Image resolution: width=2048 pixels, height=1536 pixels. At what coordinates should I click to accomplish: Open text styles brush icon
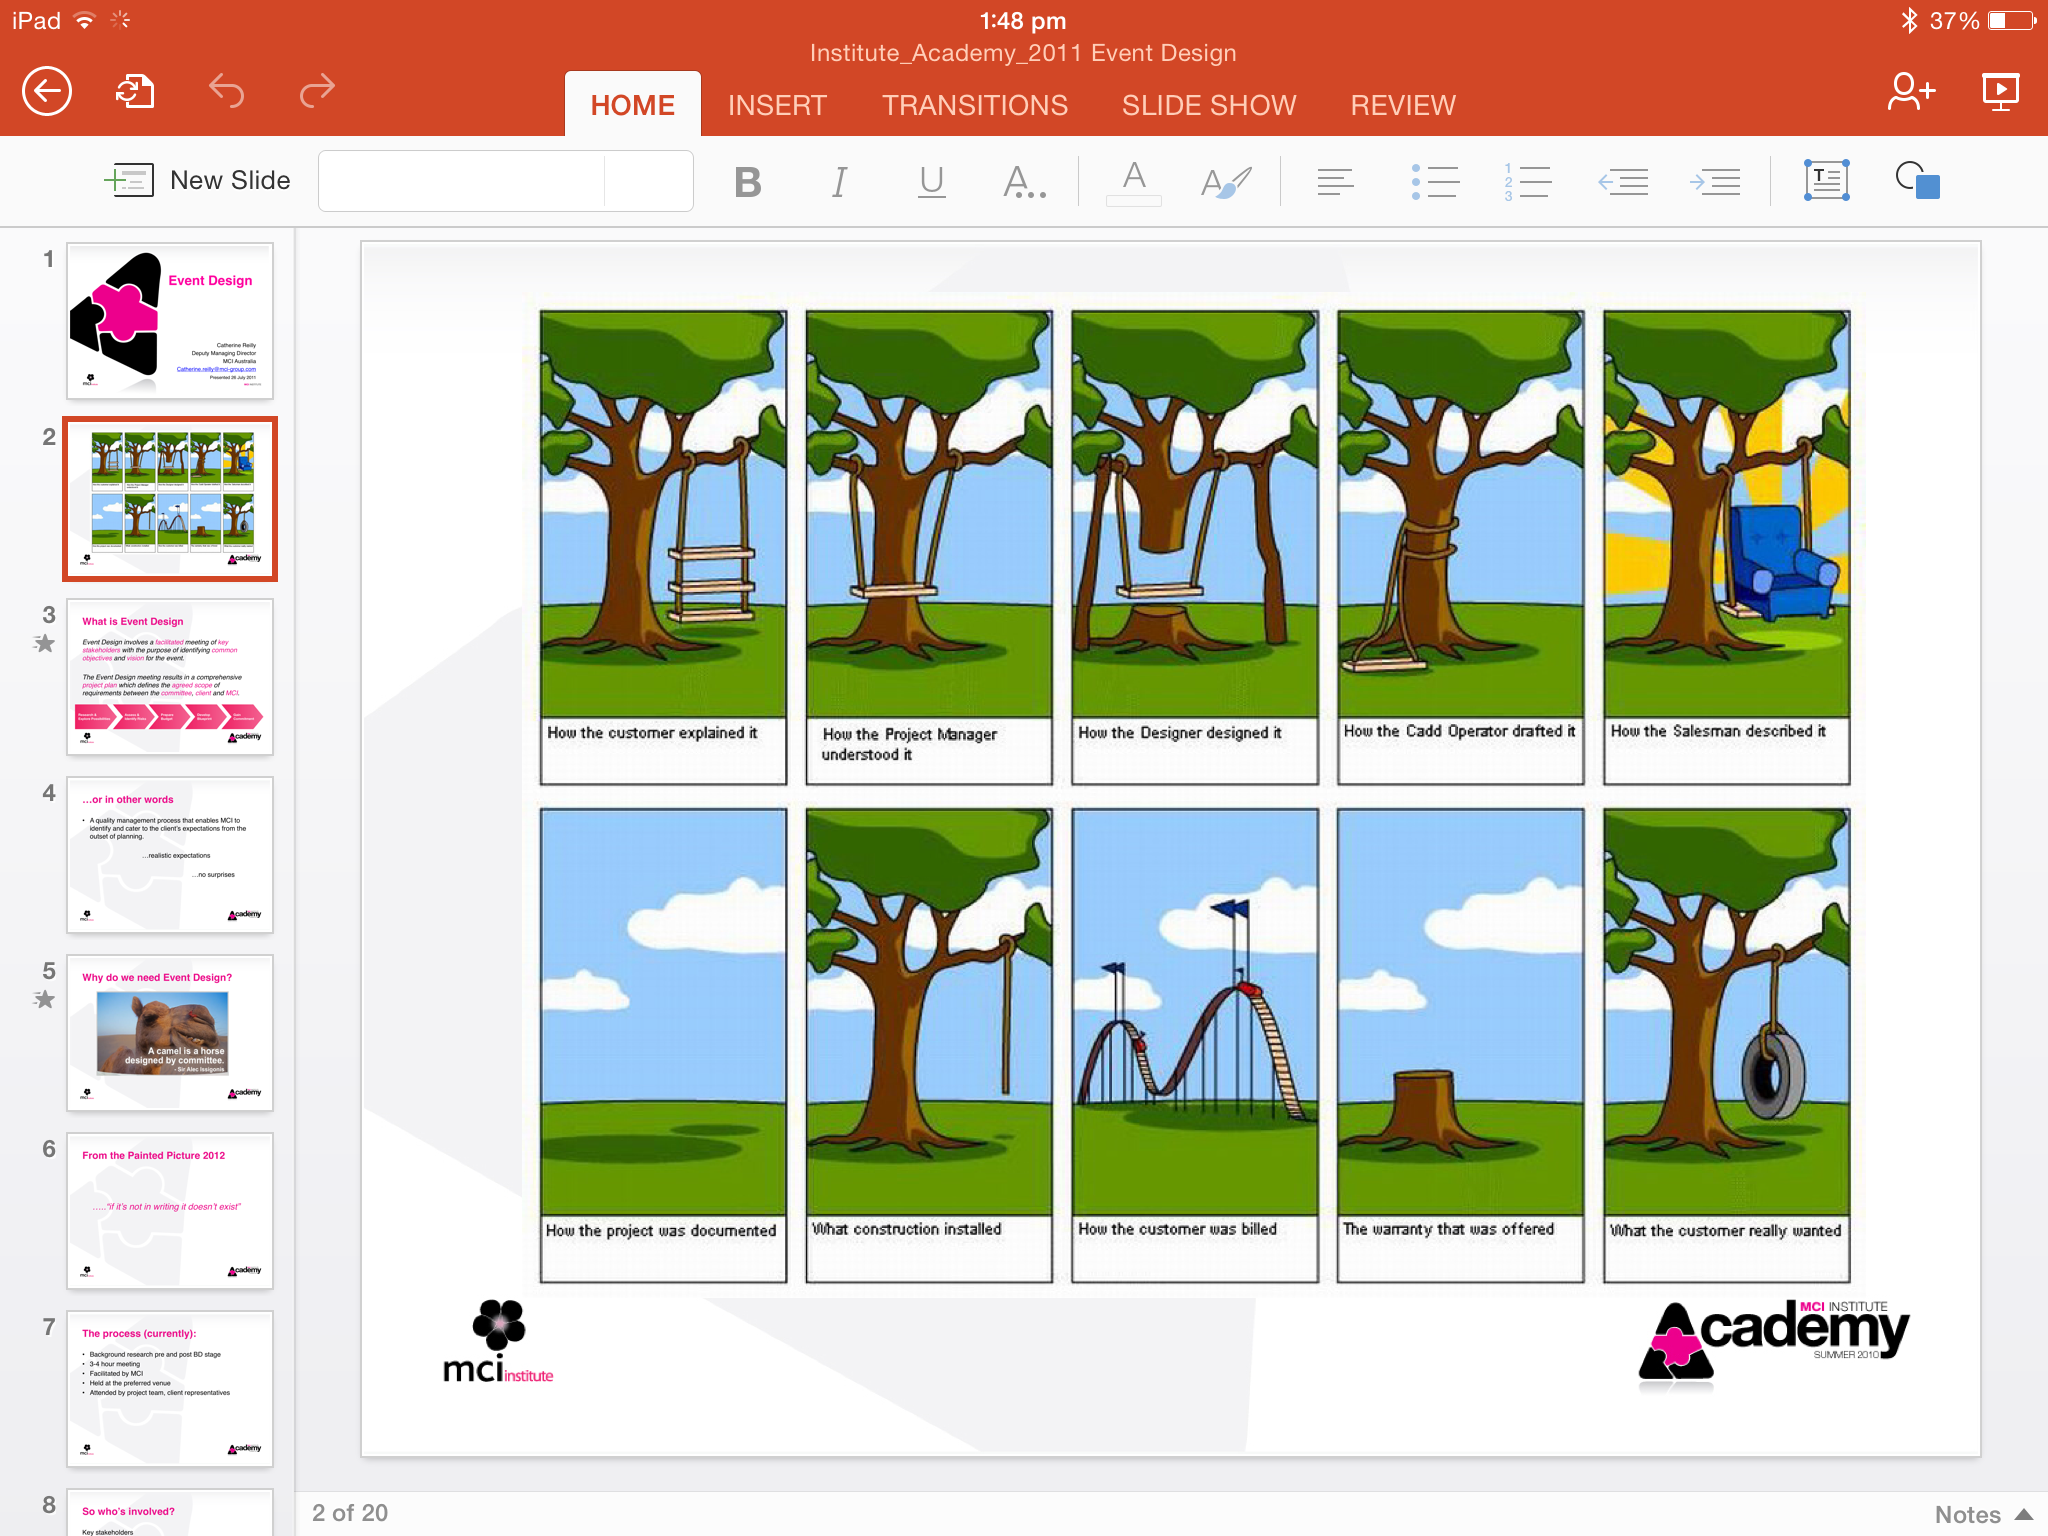point(1226,182)
